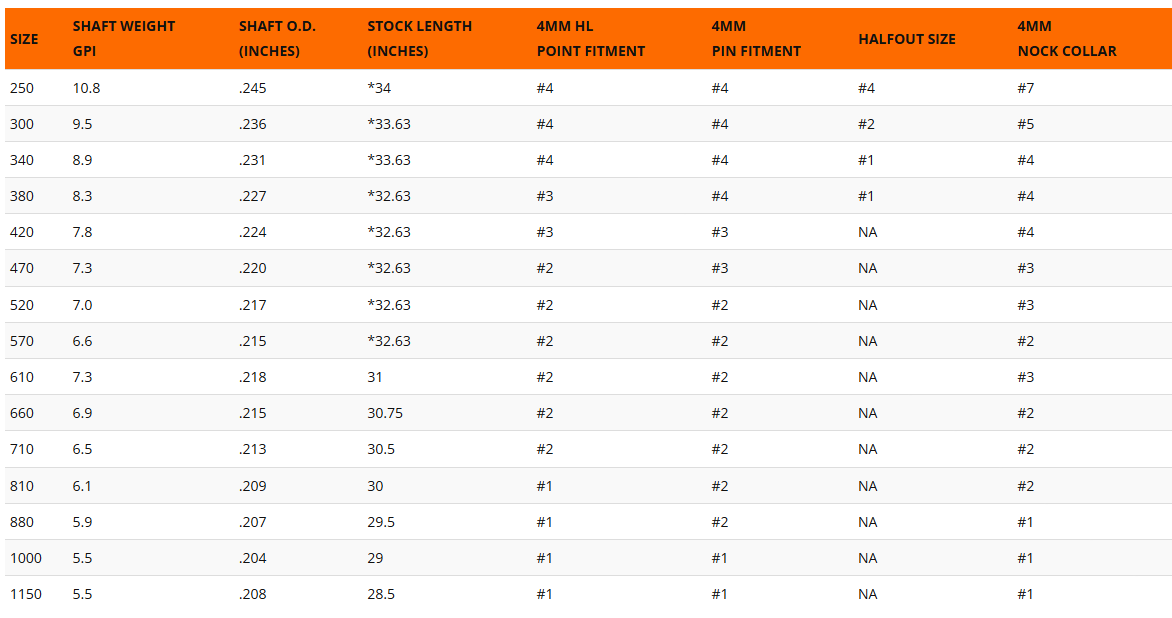
Task: Select the #5 nock collar value
Action: click(1026, 124)
